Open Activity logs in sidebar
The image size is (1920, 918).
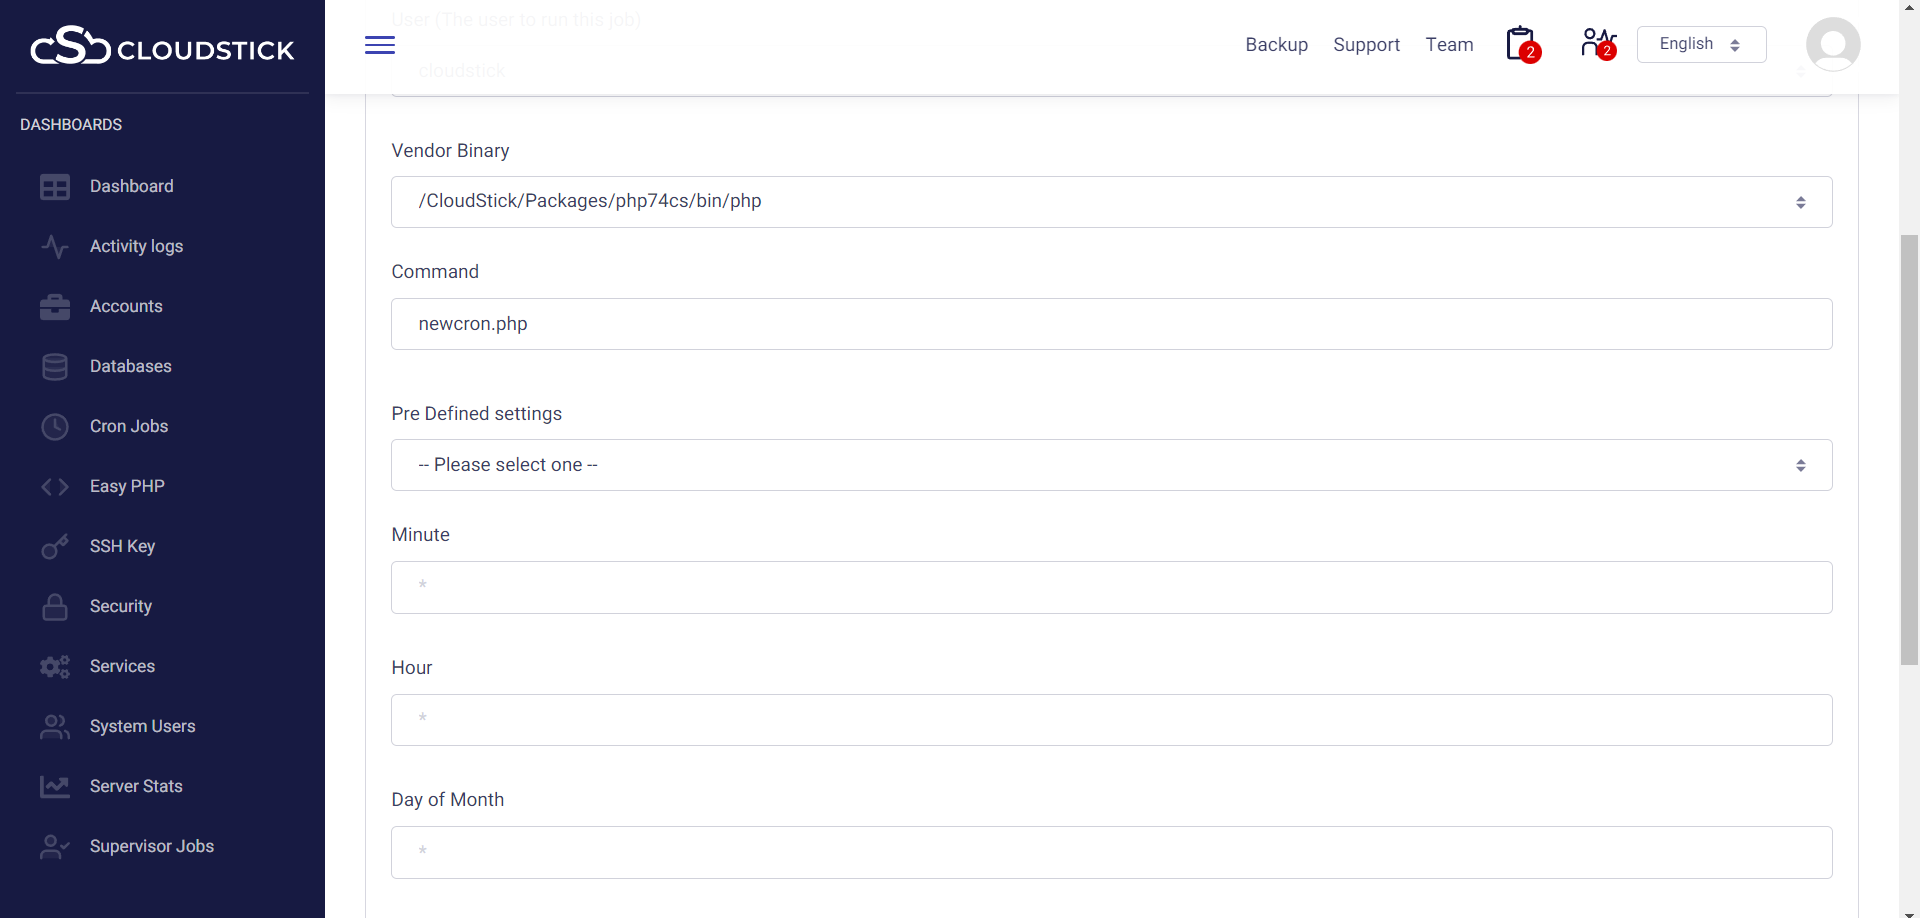pos(136,246)
